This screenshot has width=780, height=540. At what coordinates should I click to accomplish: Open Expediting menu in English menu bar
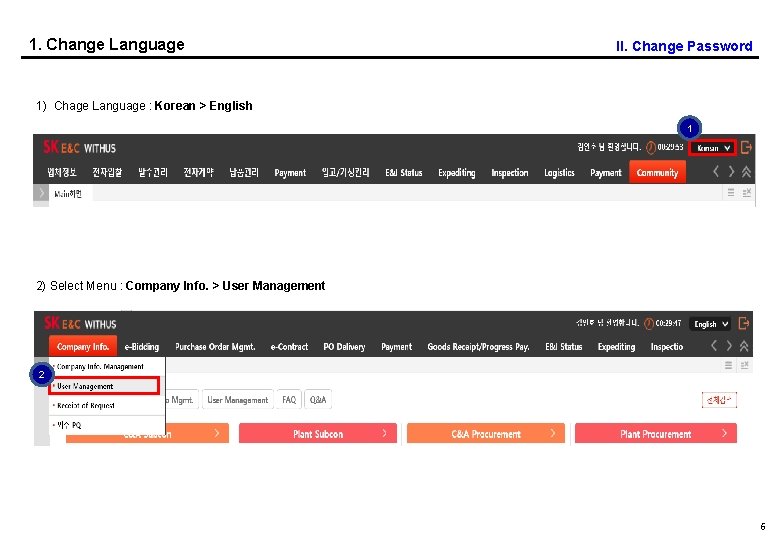coord(616,347)
